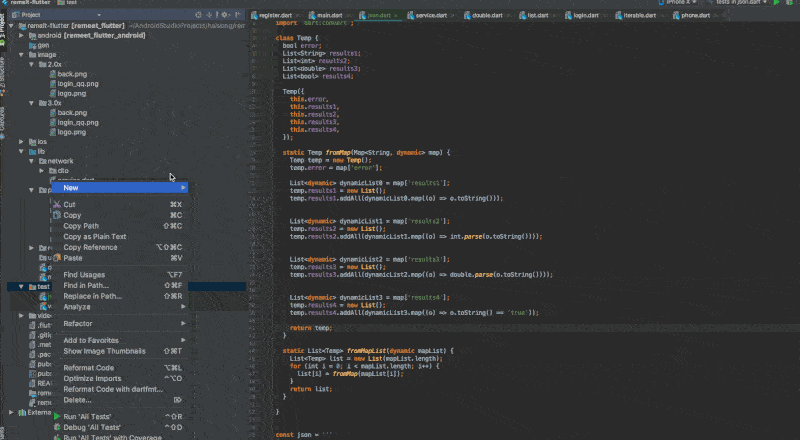Select back.png under the 3.0x folder

point(72,112)
